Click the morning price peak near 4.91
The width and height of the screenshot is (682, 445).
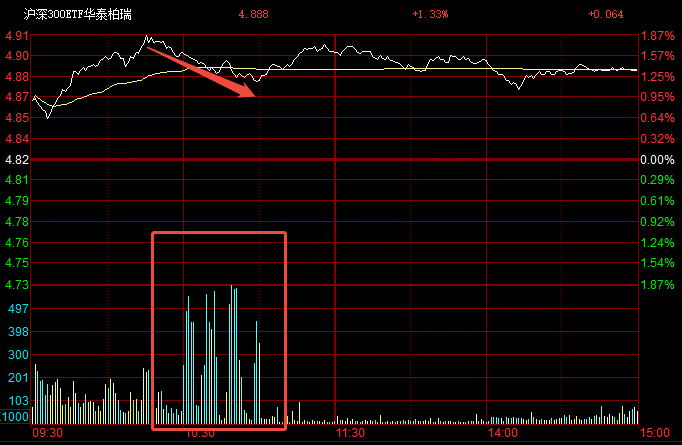click(147, 37)
